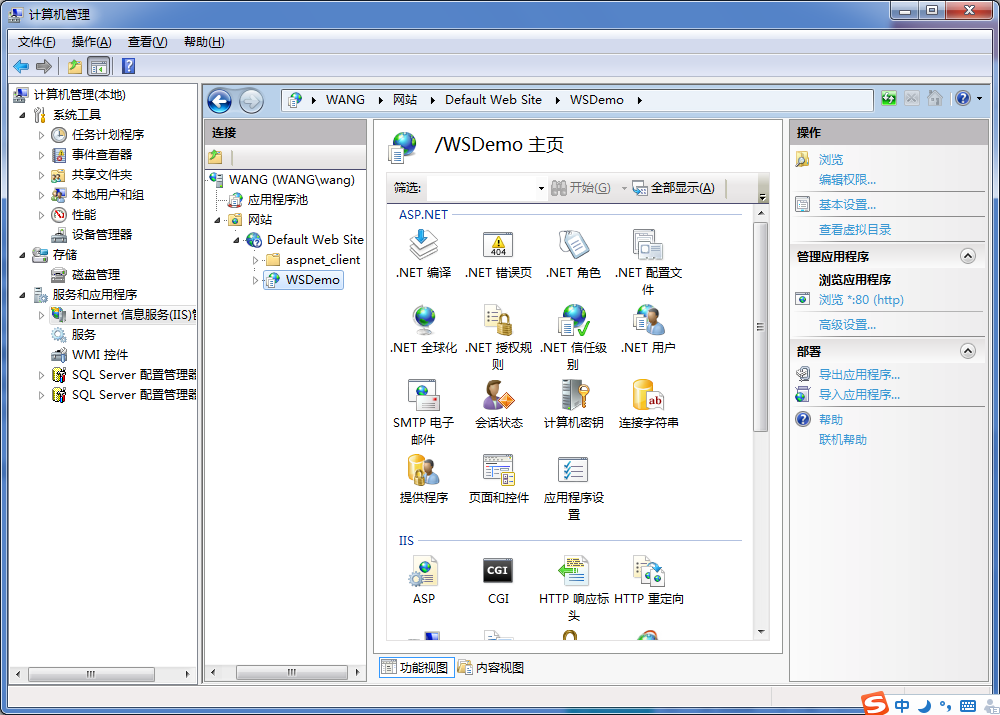1000x715 pixels.
Task: Click the 编辑权限... link
Action: 847,180
